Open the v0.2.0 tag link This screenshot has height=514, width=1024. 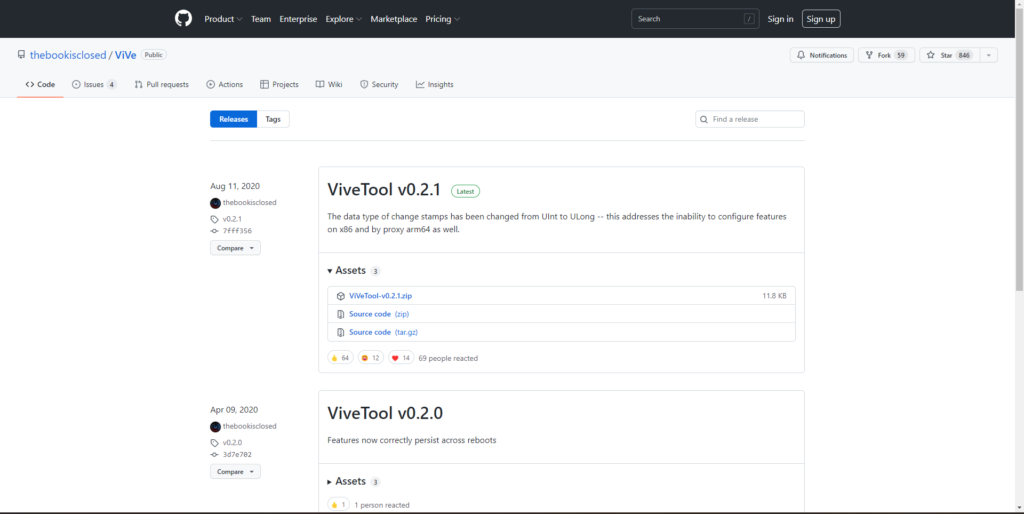pyautogui.click(x=232, y=442)
